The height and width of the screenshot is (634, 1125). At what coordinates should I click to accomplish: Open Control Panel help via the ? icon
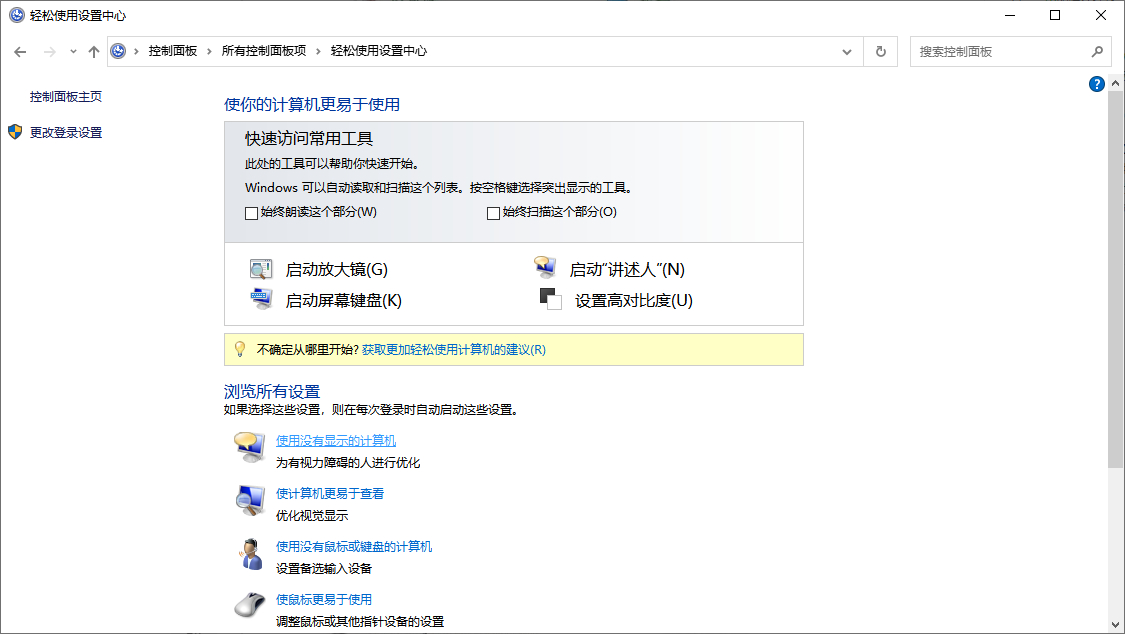(x=1097, y=84)
